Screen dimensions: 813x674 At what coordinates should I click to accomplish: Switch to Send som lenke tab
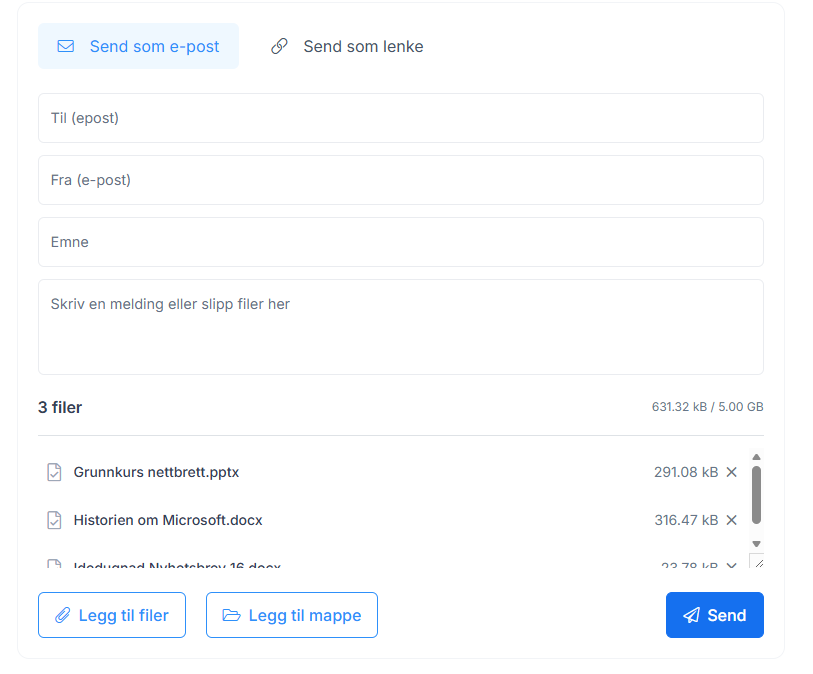tap(347, 46)
